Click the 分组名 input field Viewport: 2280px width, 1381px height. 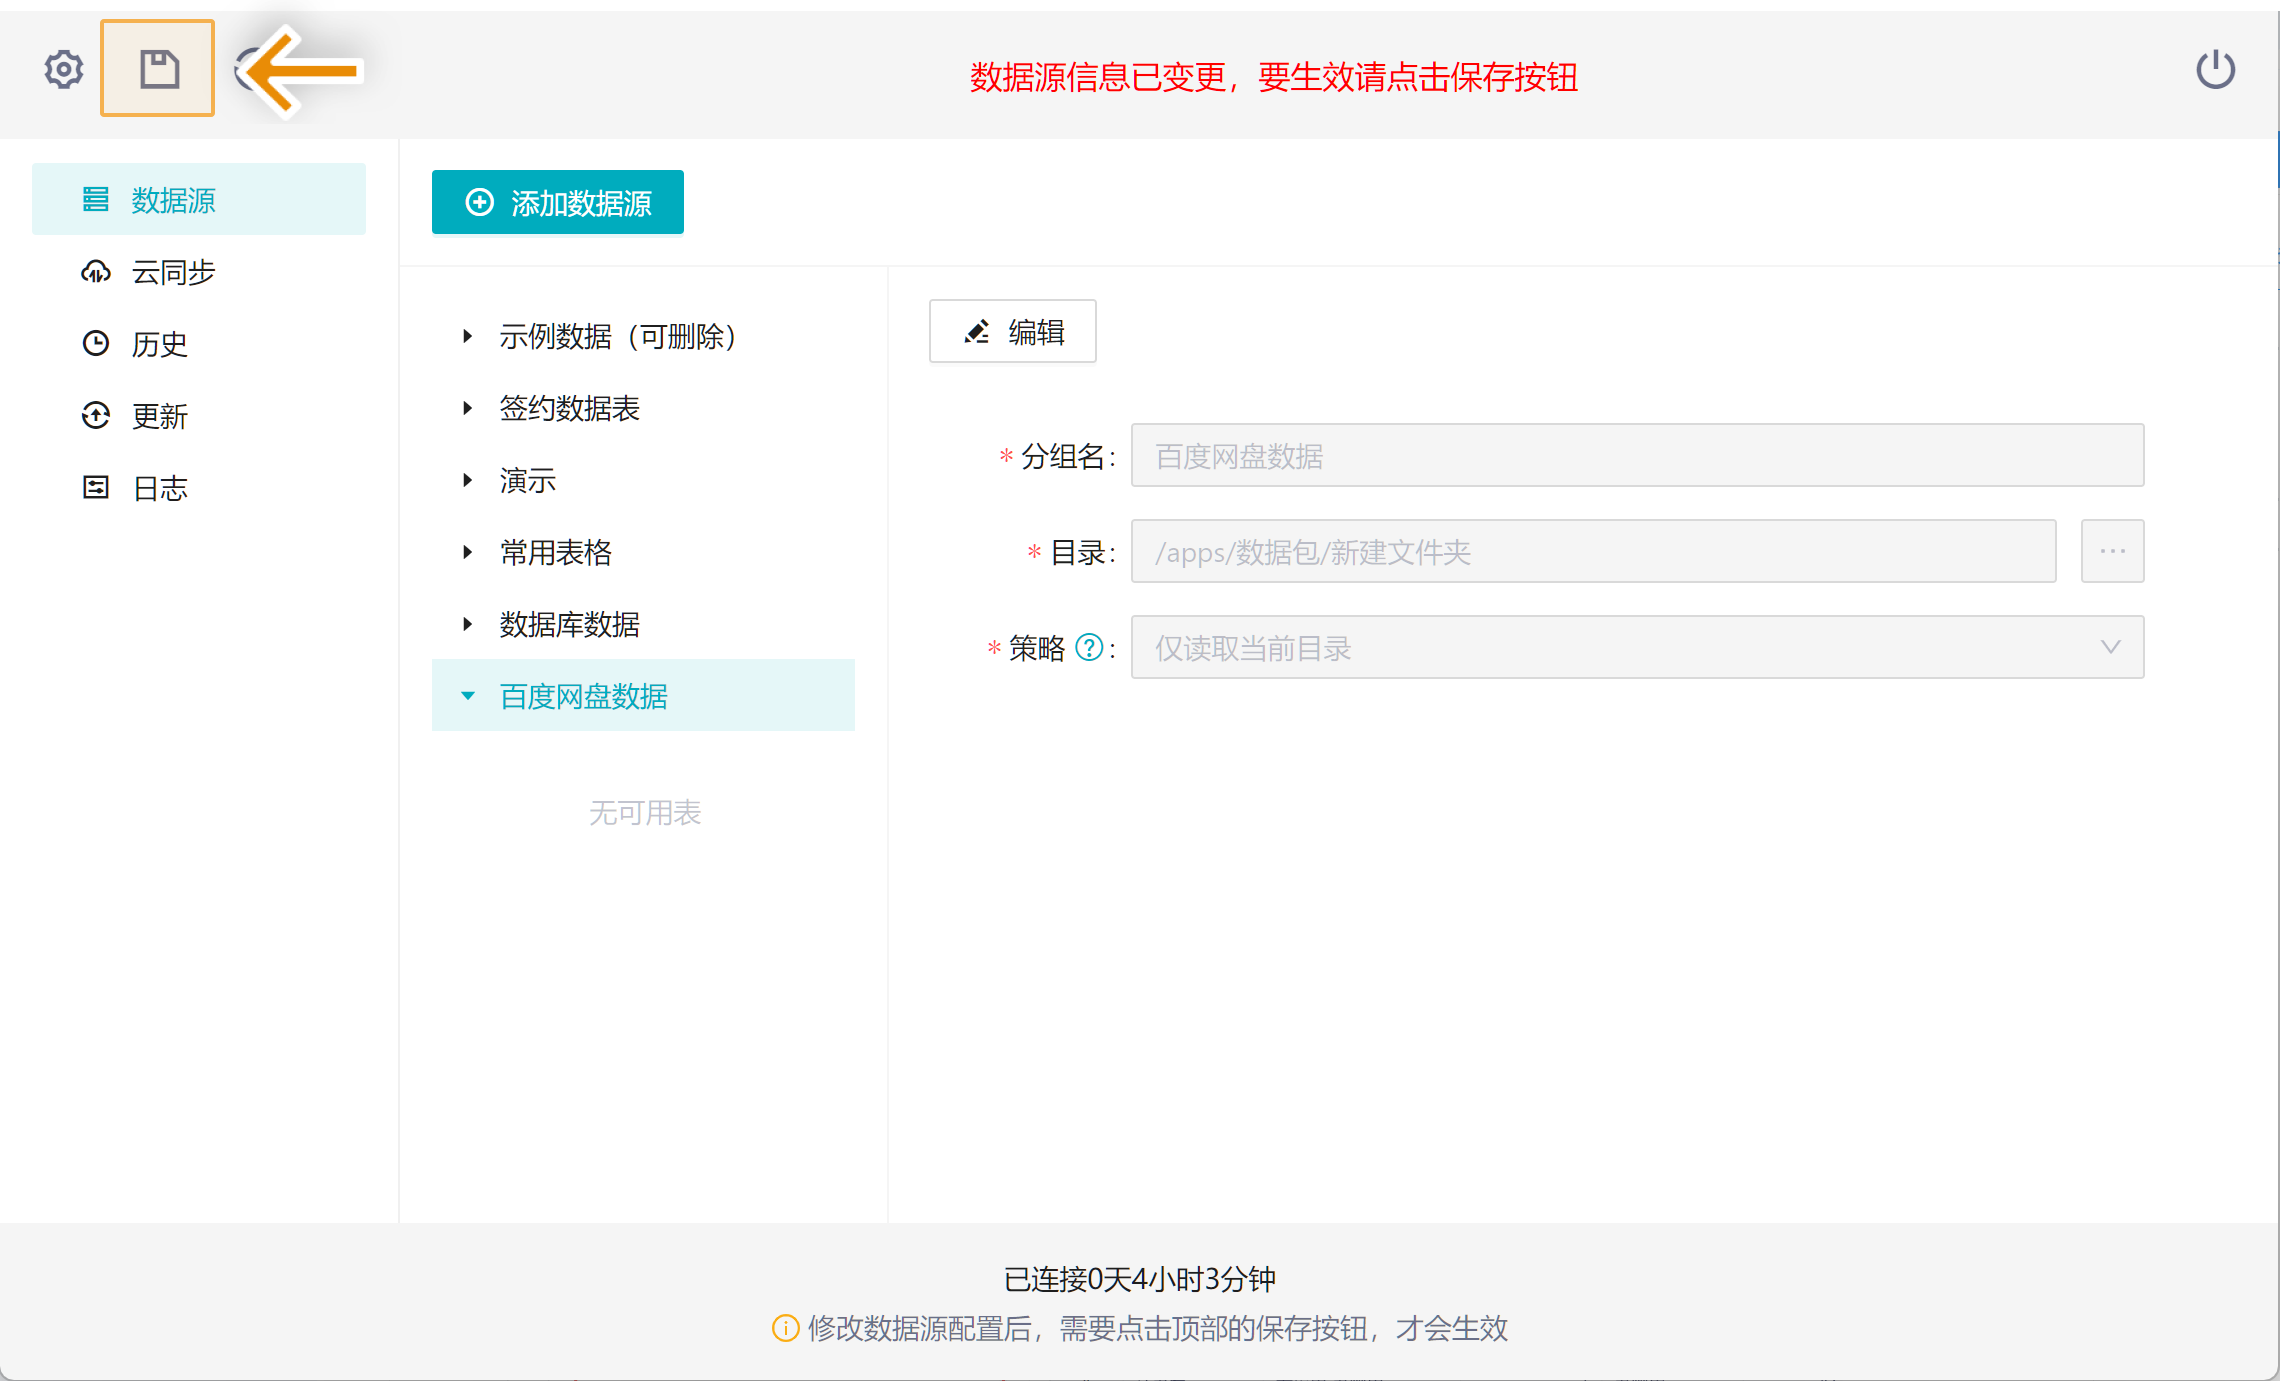click(1636, 456)
